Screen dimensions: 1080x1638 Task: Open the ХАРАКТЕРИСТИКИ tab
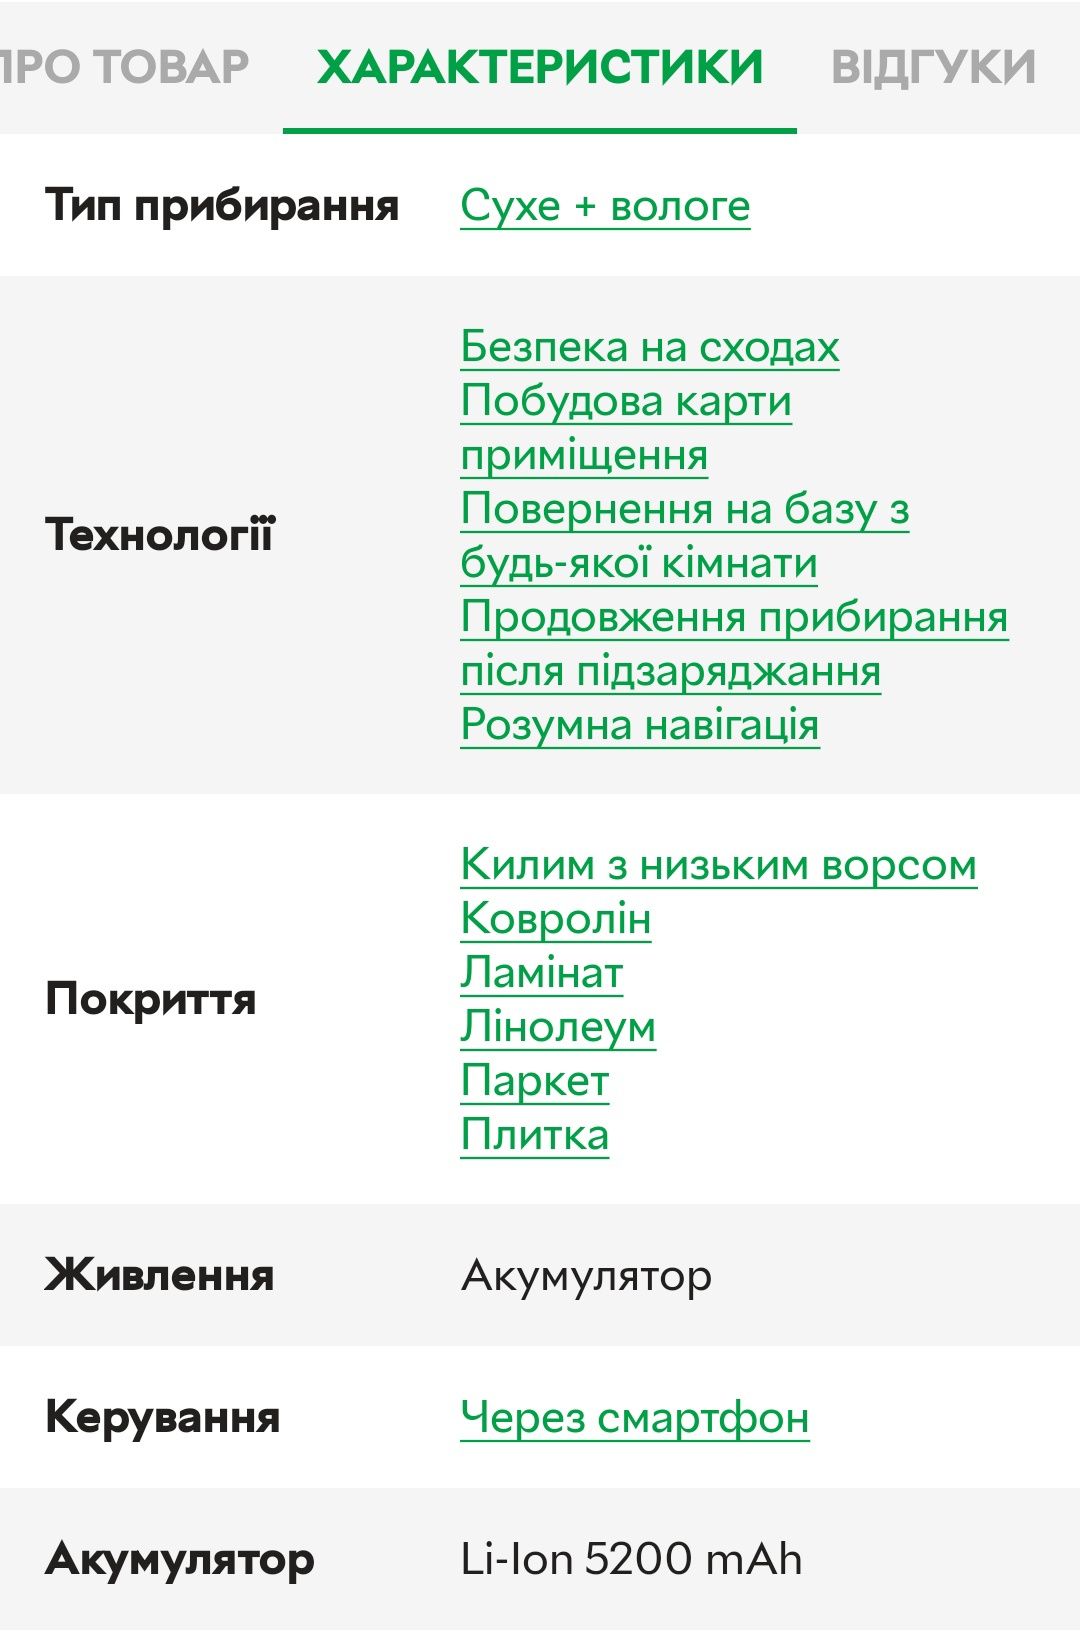coord(540,67)
